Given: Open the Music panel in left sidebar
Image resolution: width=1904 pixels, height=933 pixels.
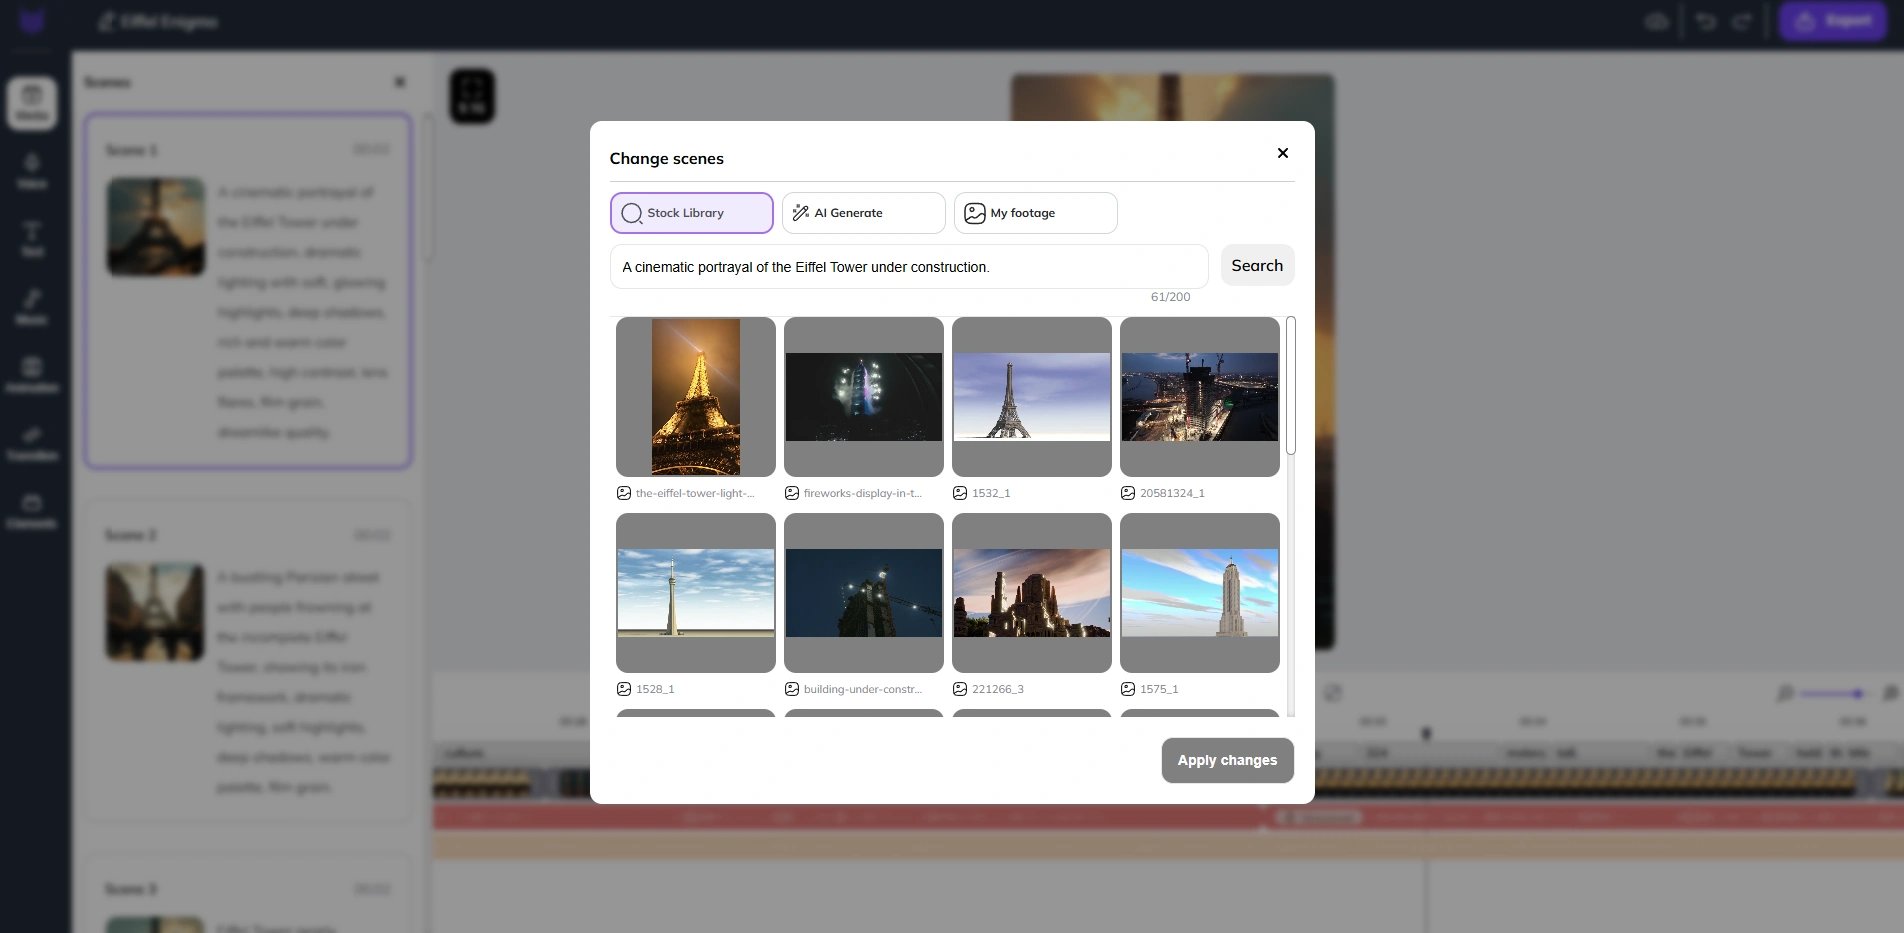Looking at the screenshot, I should click(x=32, y=307).
